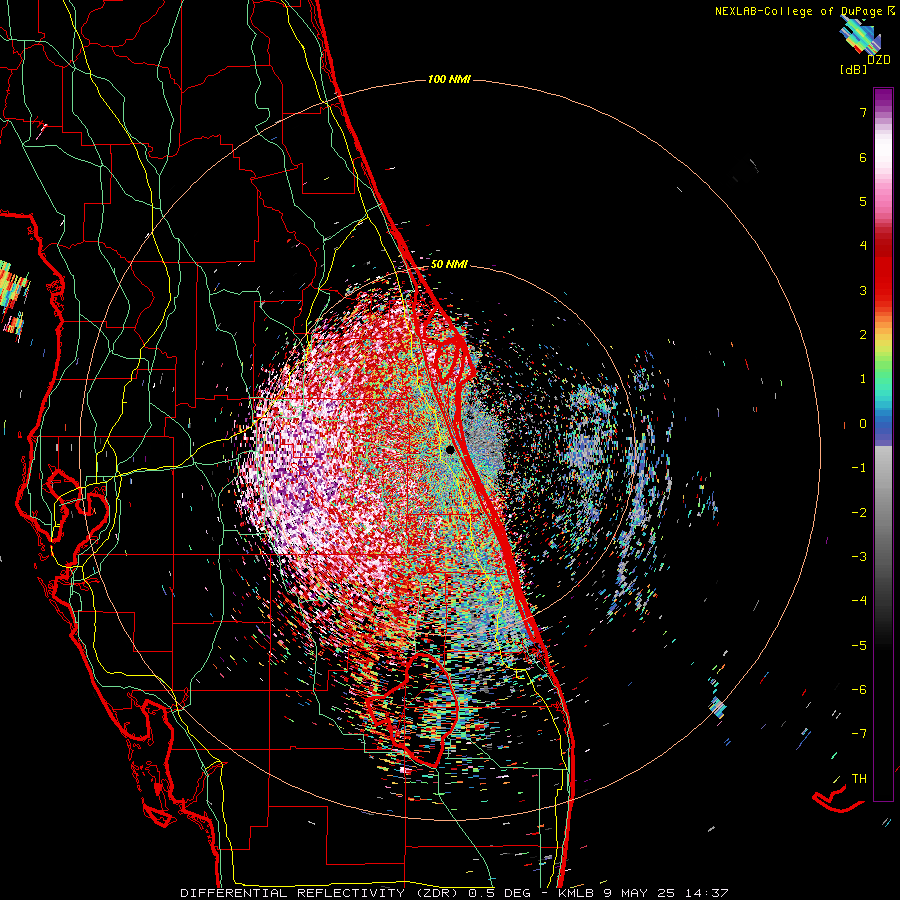The width and height of the screenshot is (900, 900).
Task: Click the -6 value on color scale
Action: pos(859,689)
